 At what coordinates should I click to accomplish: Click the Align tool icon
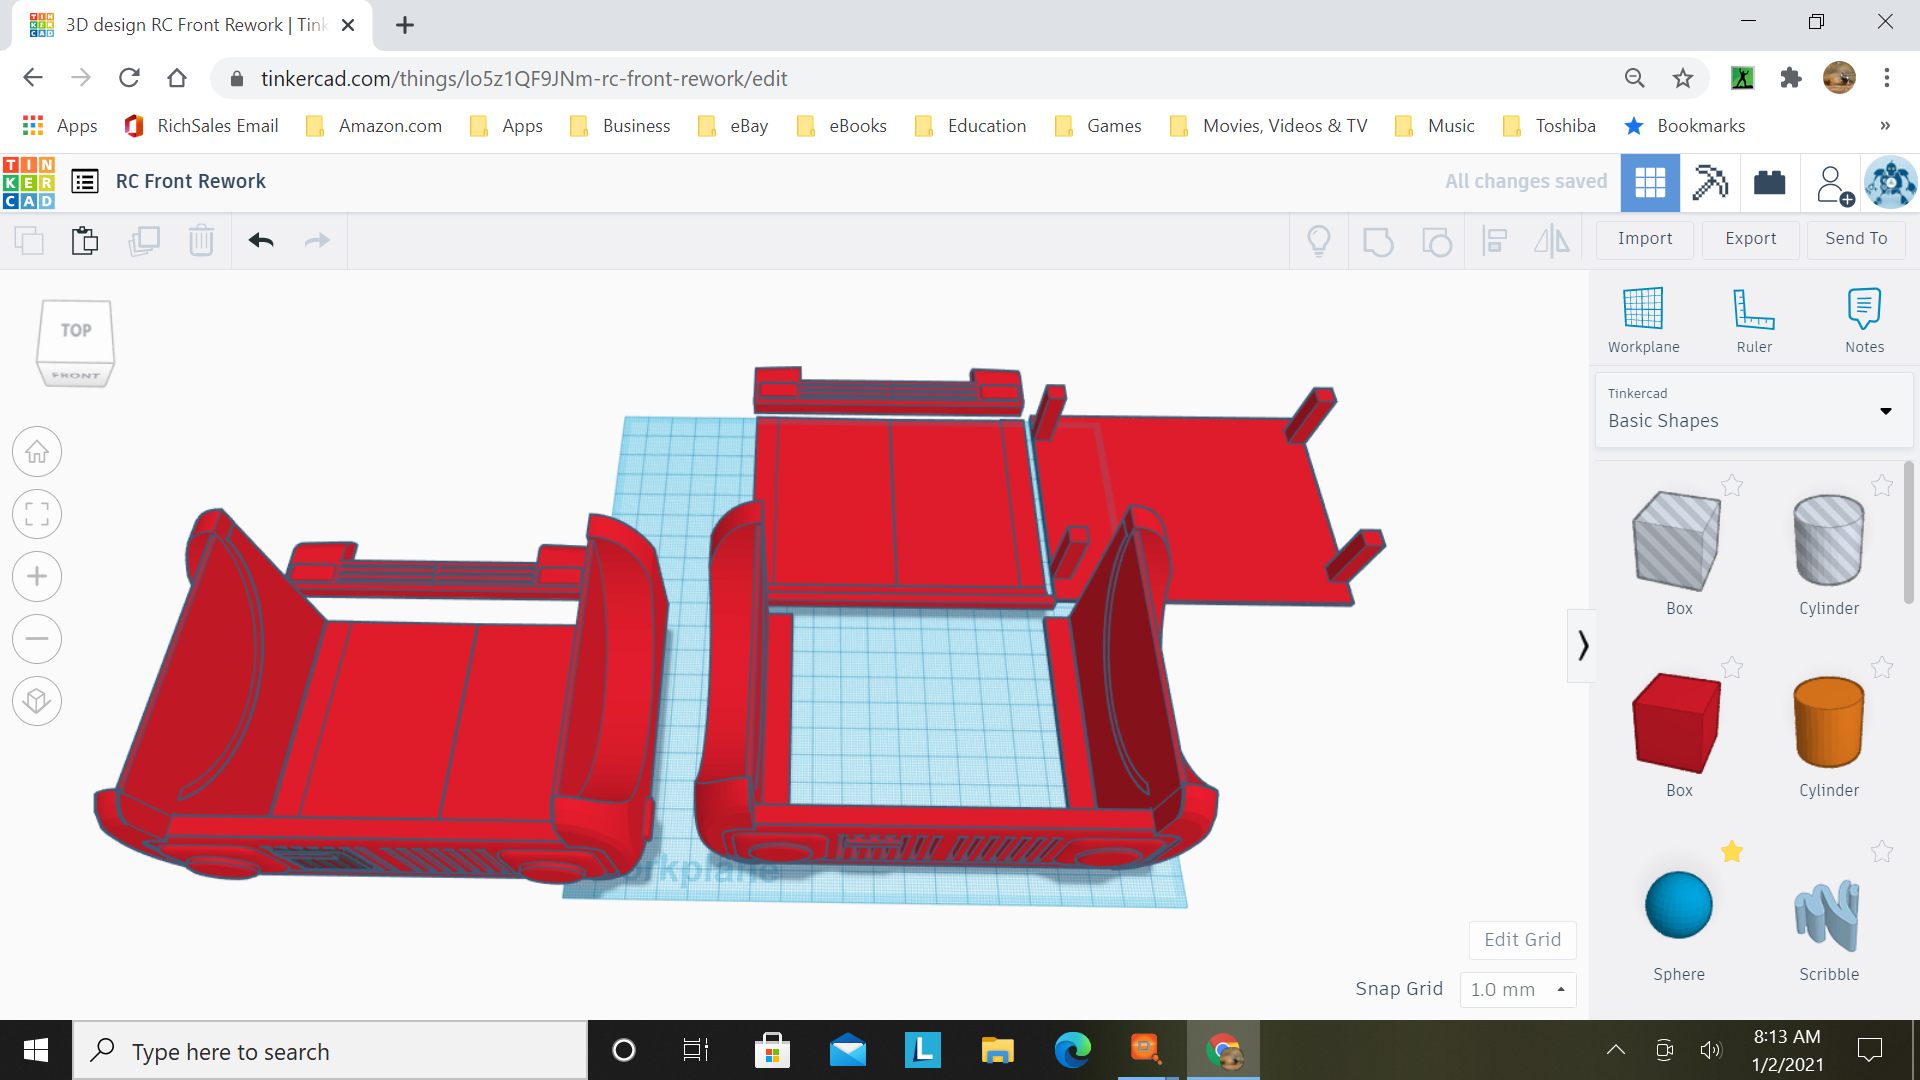click(x=1495, y=241)
